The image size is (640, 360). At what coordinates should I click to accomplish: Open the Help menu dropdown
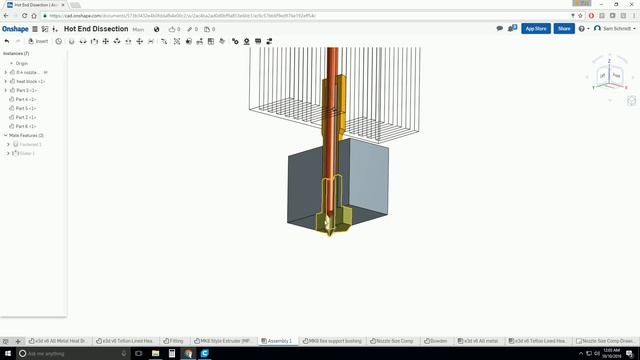tap(584, 29)
